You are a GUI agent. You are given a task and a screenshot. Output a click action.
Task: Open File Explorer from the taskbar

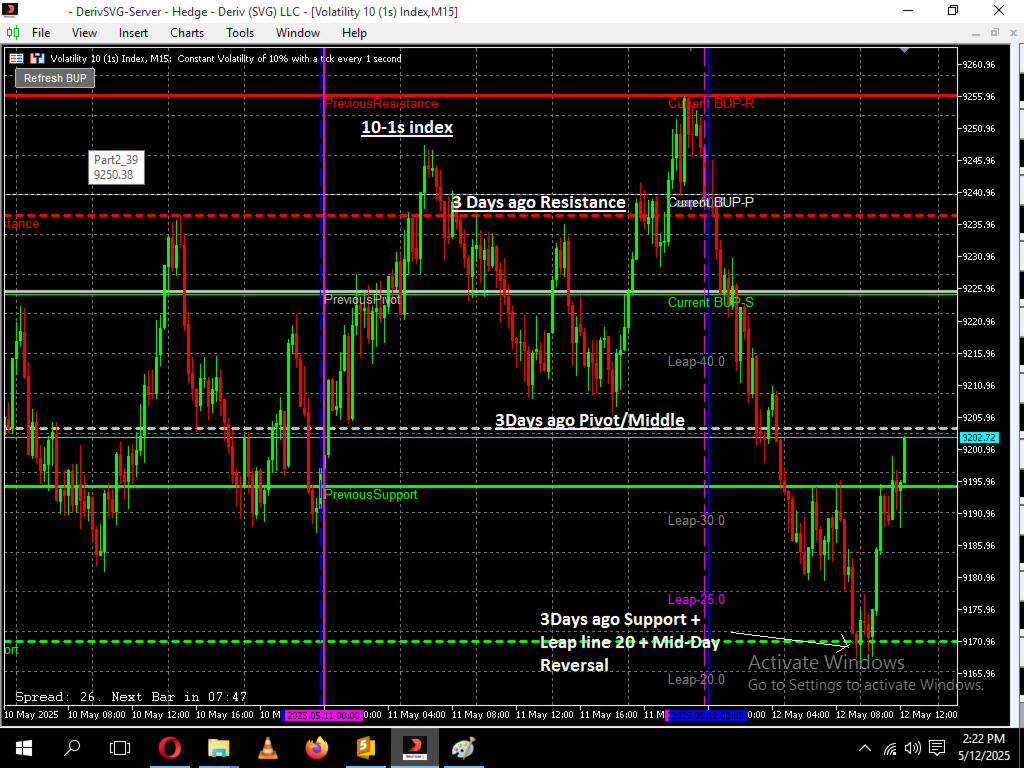[218, 747]
